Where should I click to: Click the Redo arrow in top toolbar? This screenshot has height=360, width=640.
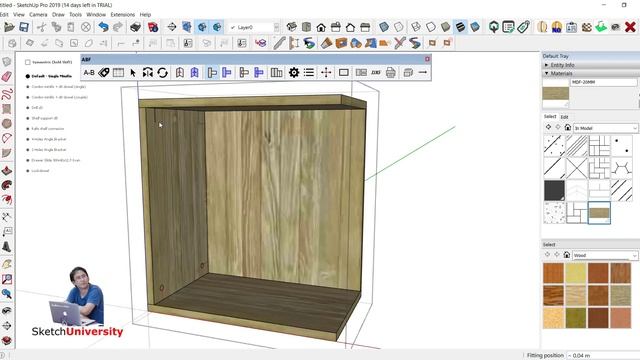coord(118,27)
